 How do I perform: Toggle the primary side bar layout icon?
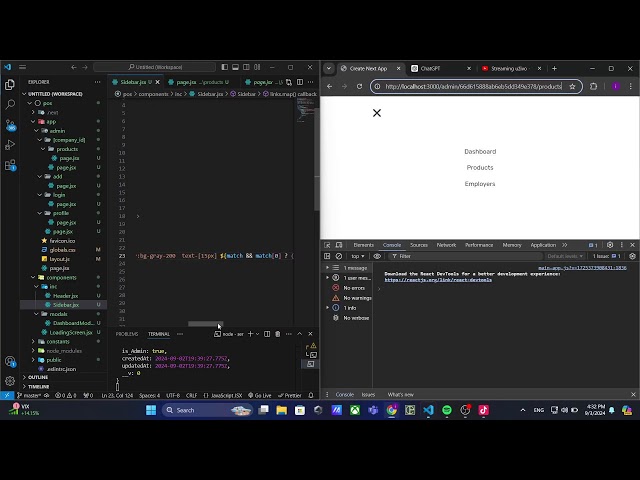(x=224, y=67)
